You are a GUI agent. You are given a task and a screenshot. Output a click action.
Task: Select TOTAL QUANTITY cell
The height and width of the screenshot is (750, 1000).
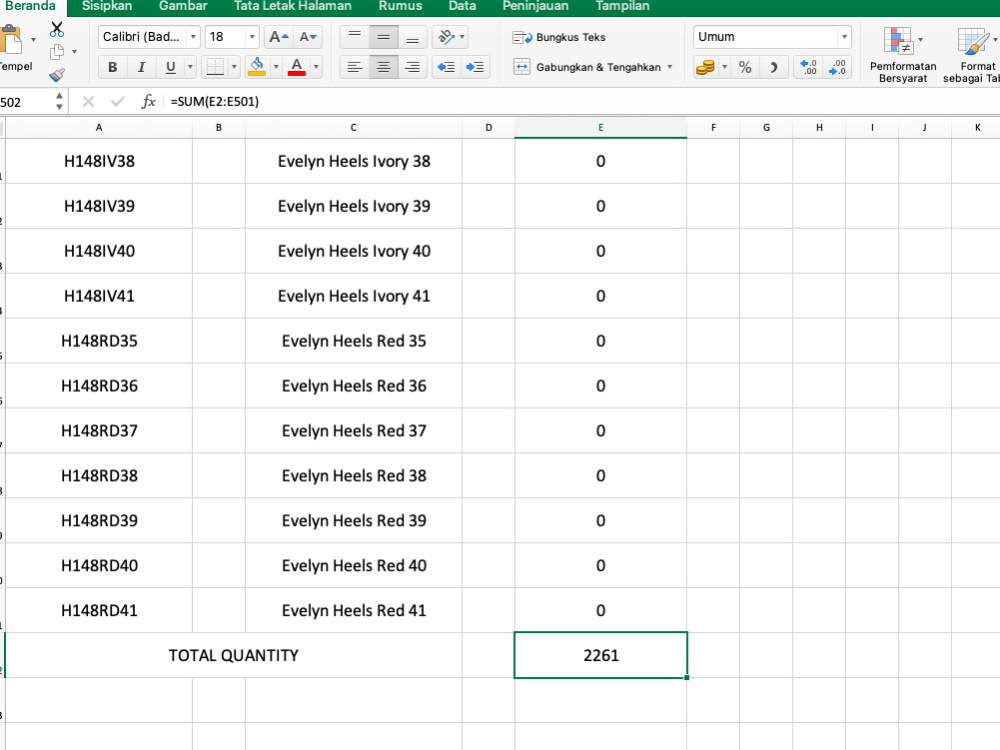(x=233, y=655)
